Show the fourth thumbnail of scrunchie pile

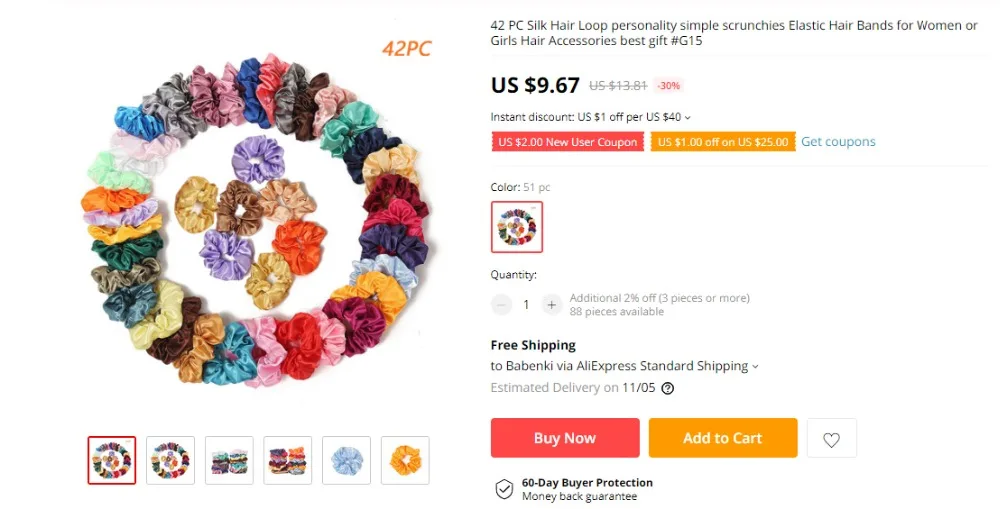coord(288,461)
